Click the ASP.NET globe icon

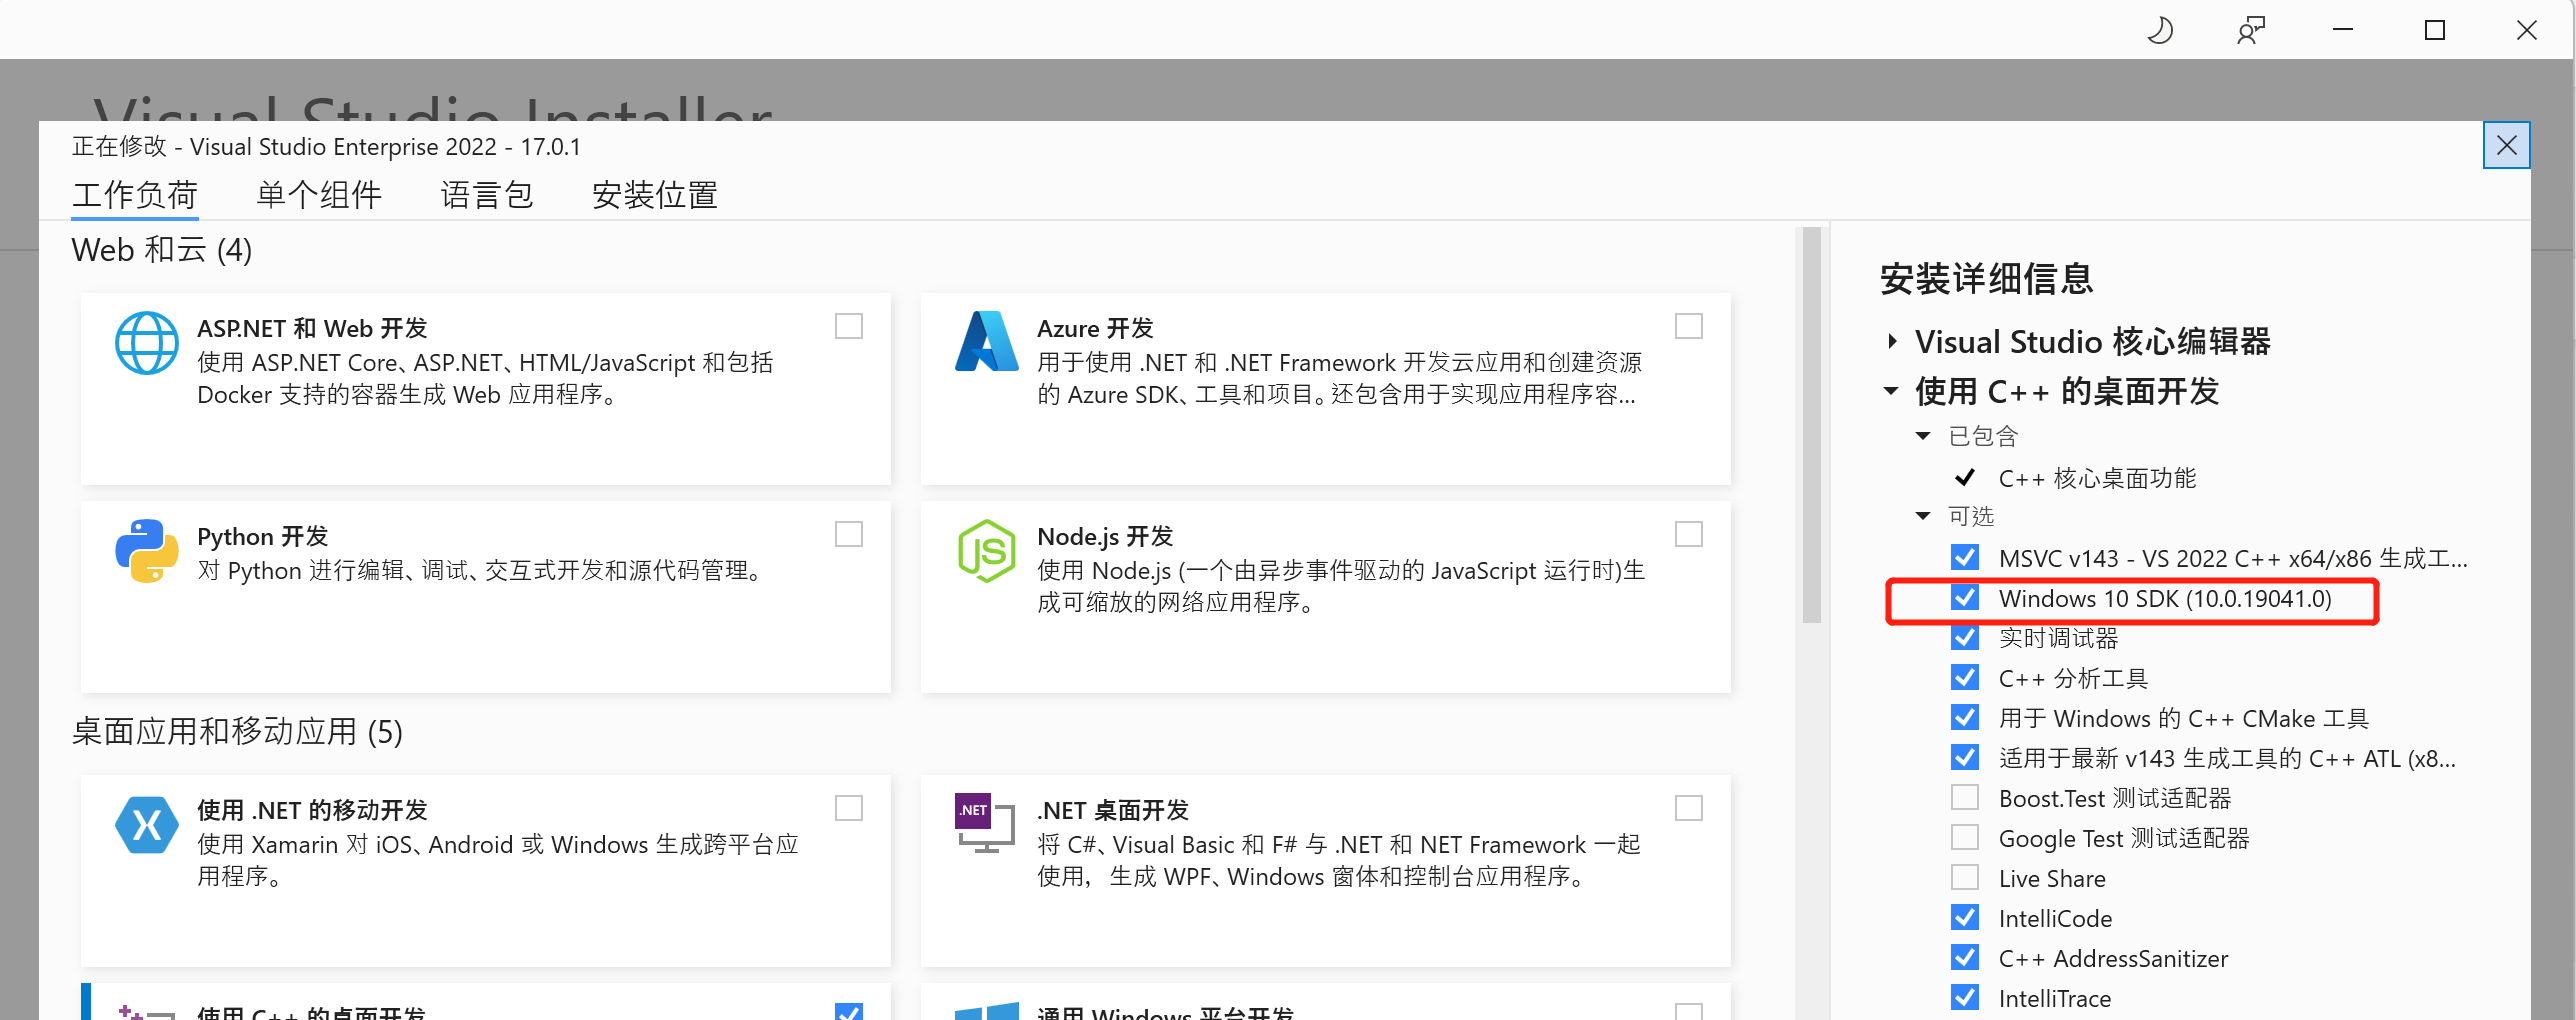(x=147, y=342)
